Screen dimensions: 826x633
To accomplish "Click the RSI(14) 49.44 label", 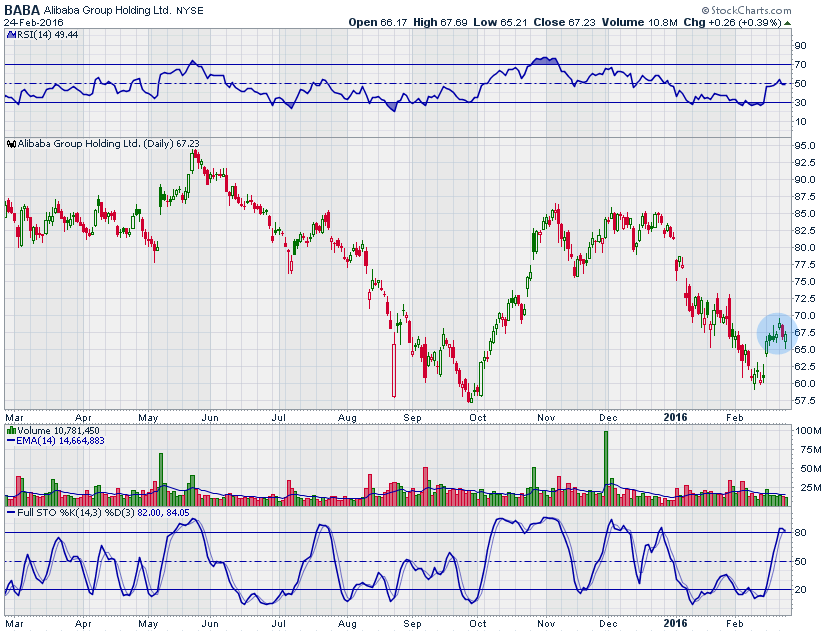I will [47, 35].
